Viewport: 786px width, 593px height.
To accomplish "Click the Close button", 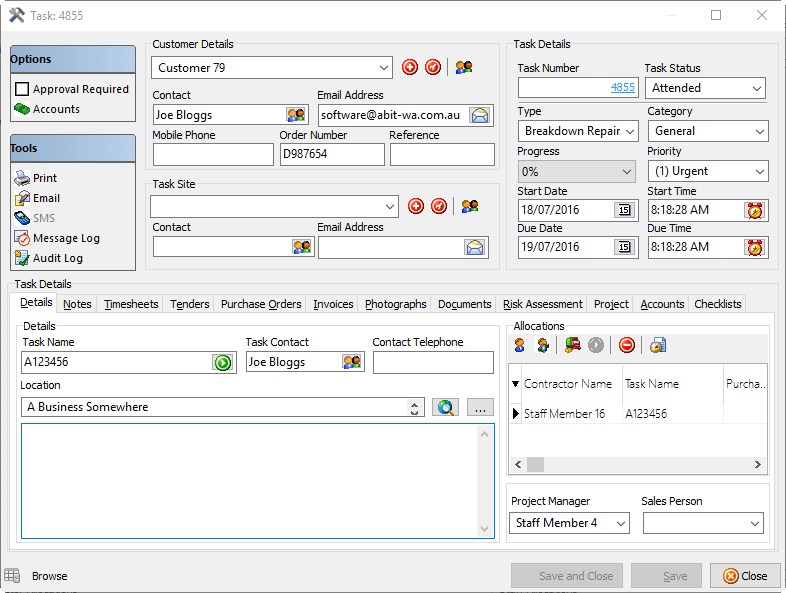I will coord(745,576).
